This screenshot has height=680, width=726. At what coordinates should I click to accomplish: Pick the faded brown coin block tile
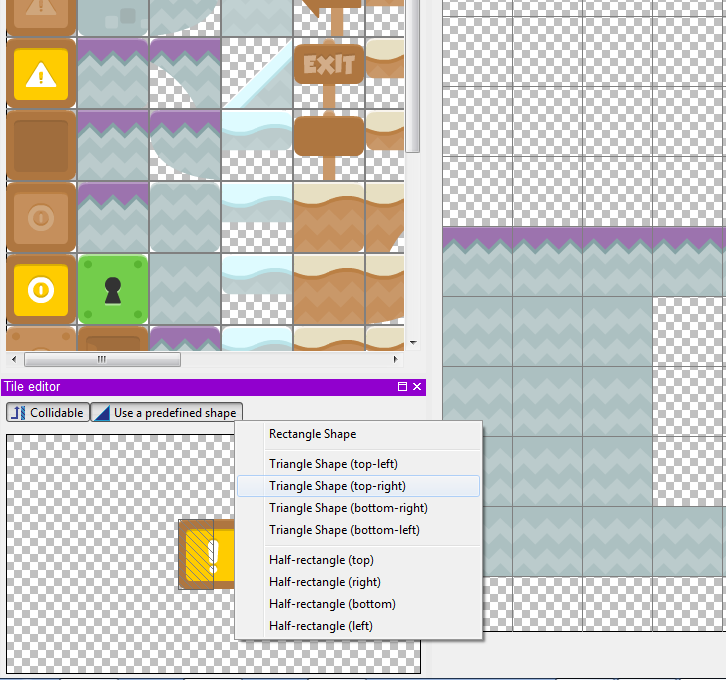click(x=41, y=218)
